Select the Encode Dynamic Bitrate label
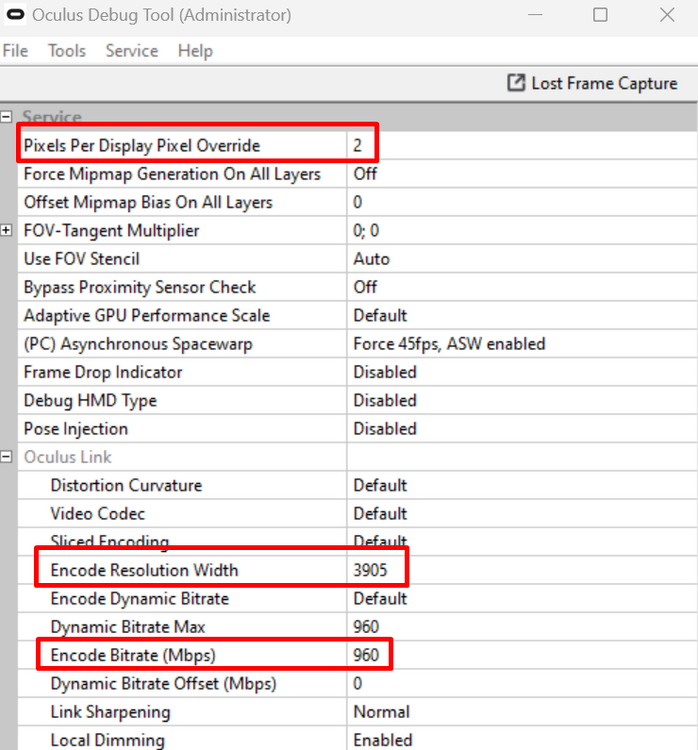Viewport: 698px width, 750px height. click(140, 599)
